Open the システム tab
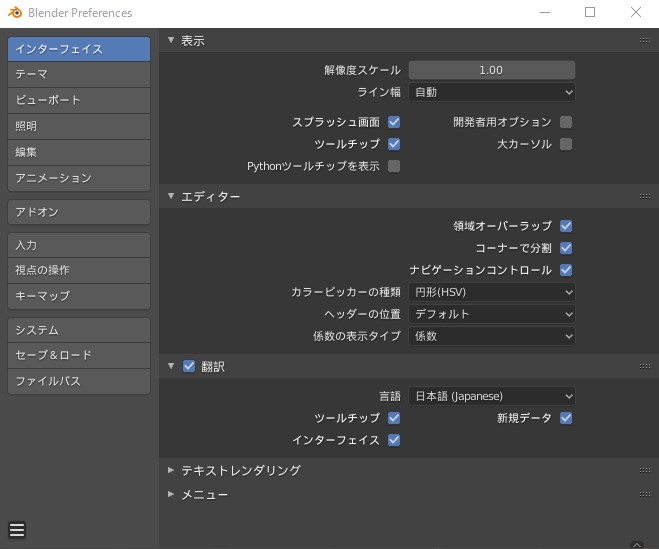This screenshot has height=549, width=659. [x=79, y=330]
